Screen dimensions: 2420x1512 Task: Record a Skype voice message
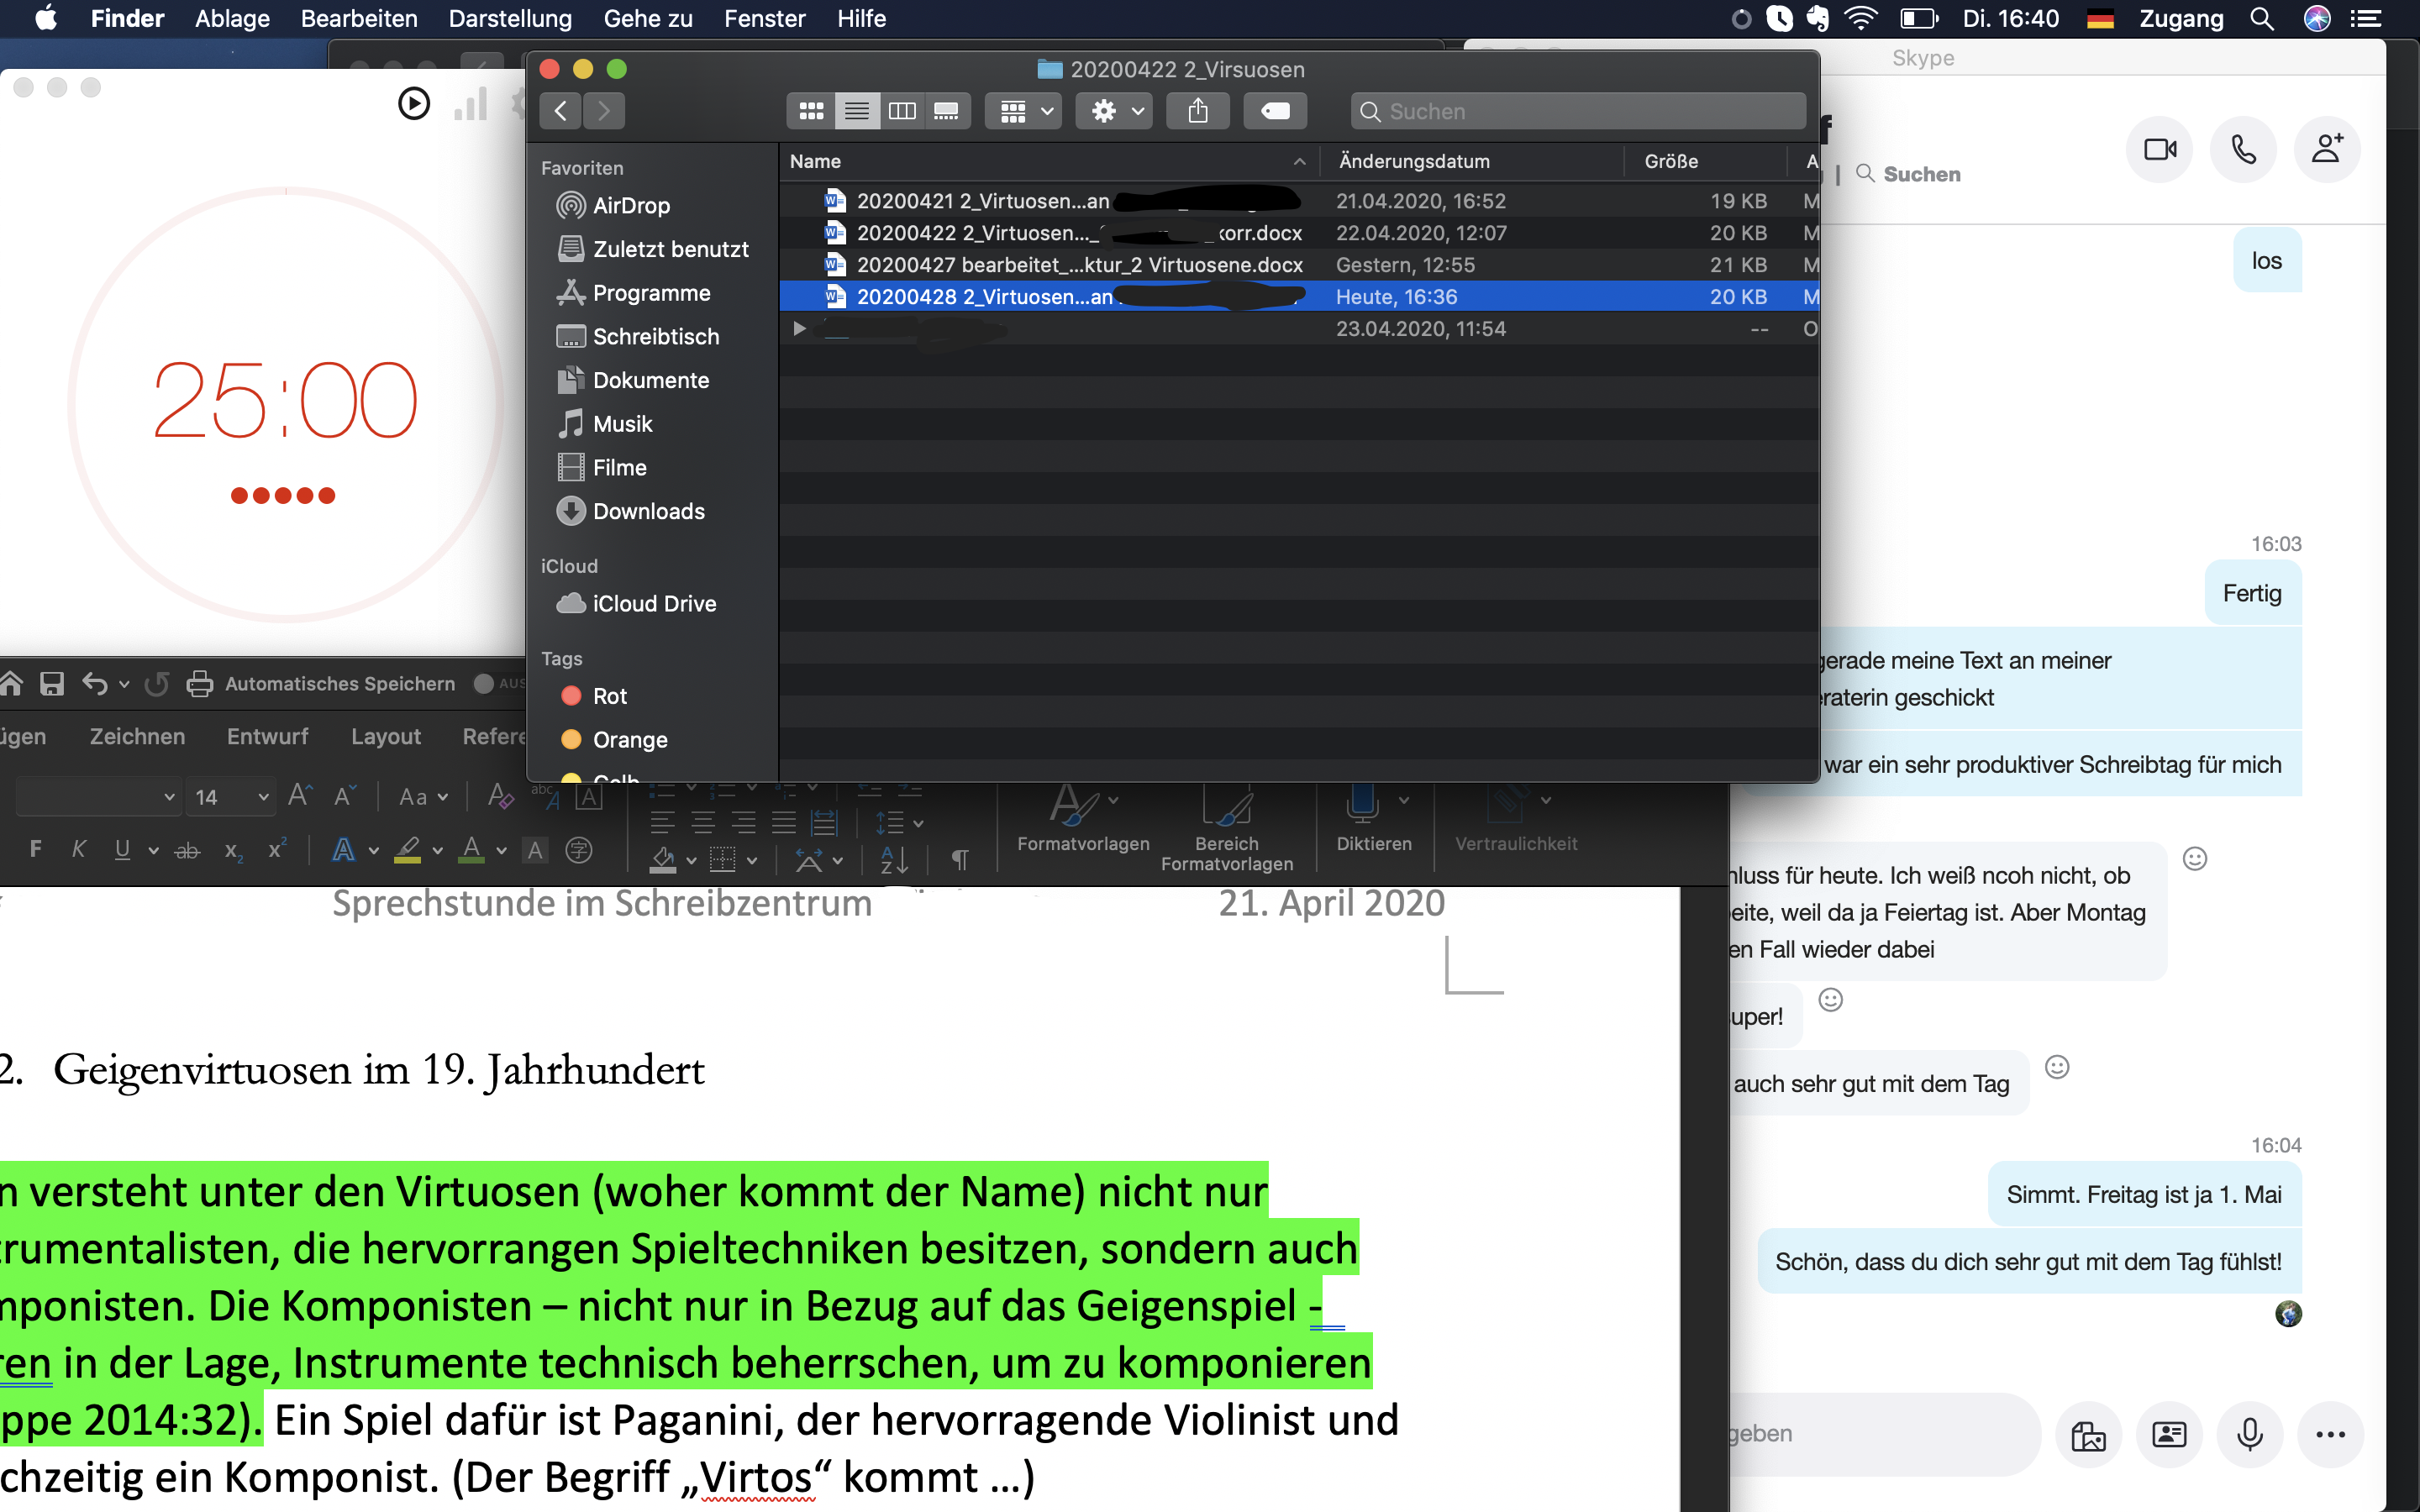click(x=2250, y=1435)
